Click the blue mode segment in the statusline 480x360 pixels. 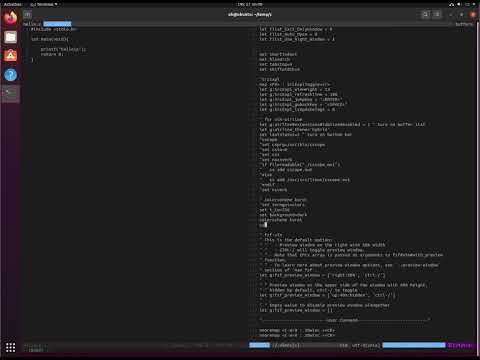[x=259, y=345]
